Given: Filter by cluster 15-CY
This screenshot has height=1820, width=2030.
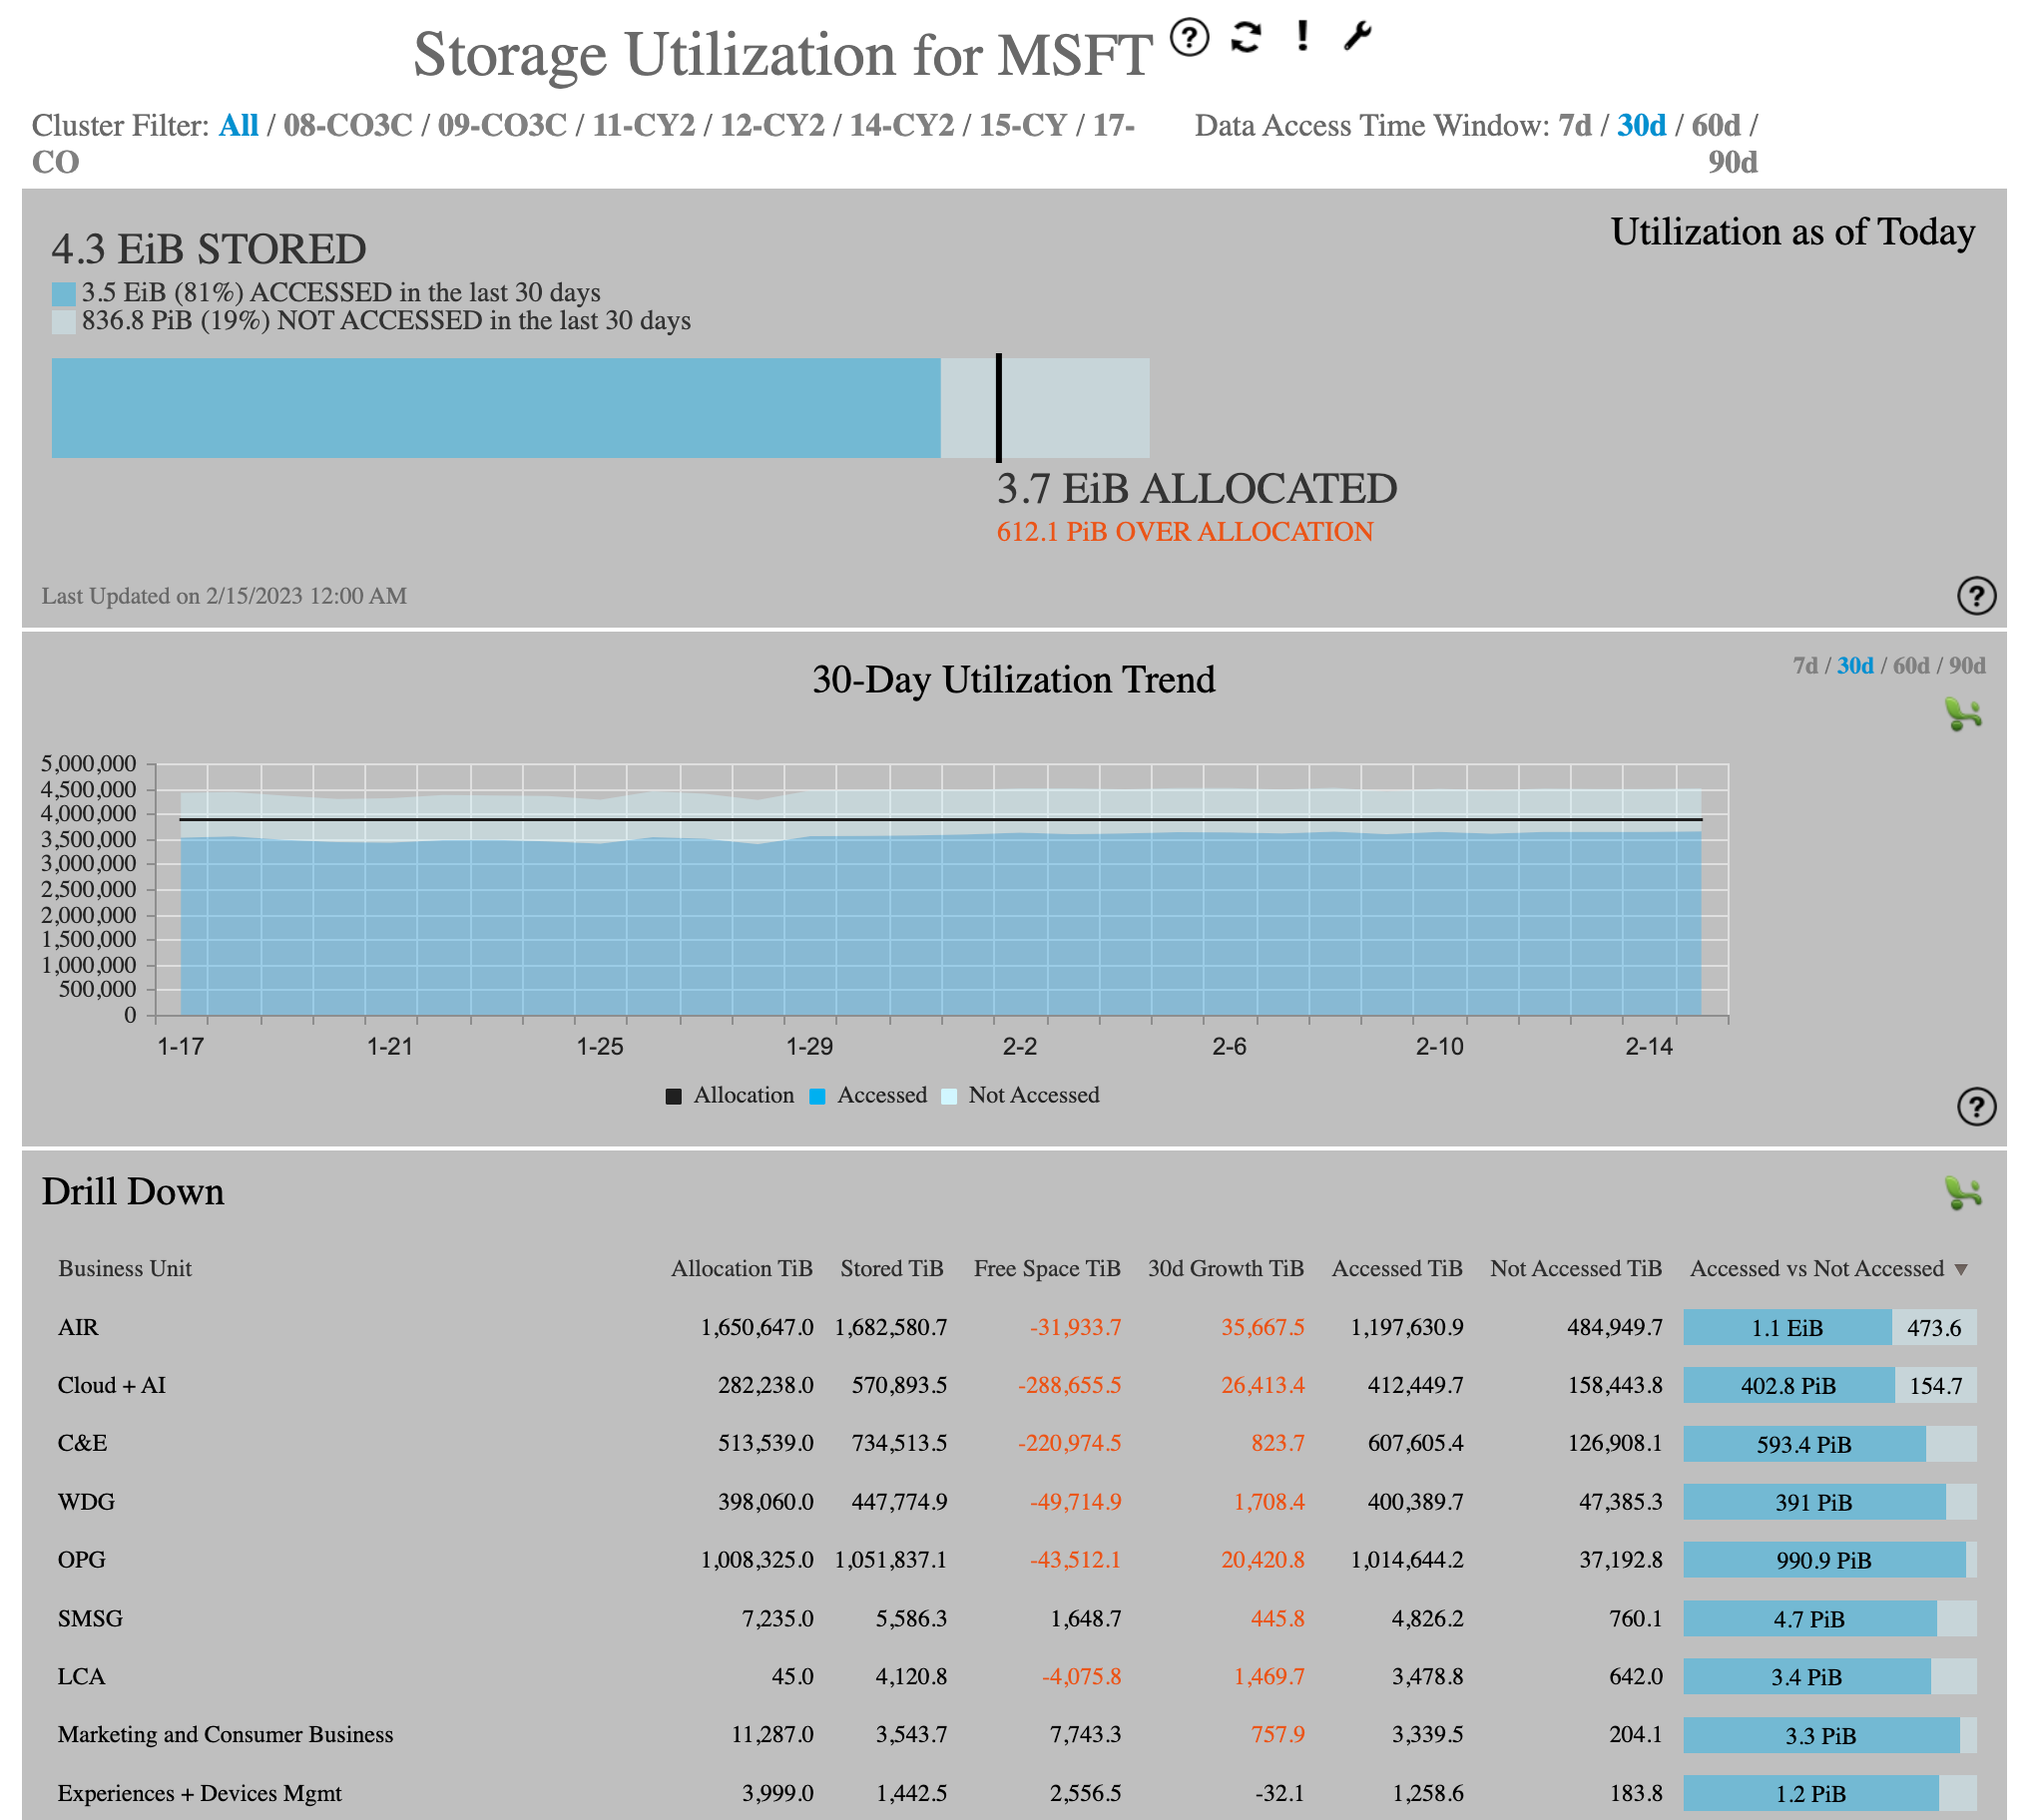Looking at the screenshot, I should click(x=1022, y=125).
